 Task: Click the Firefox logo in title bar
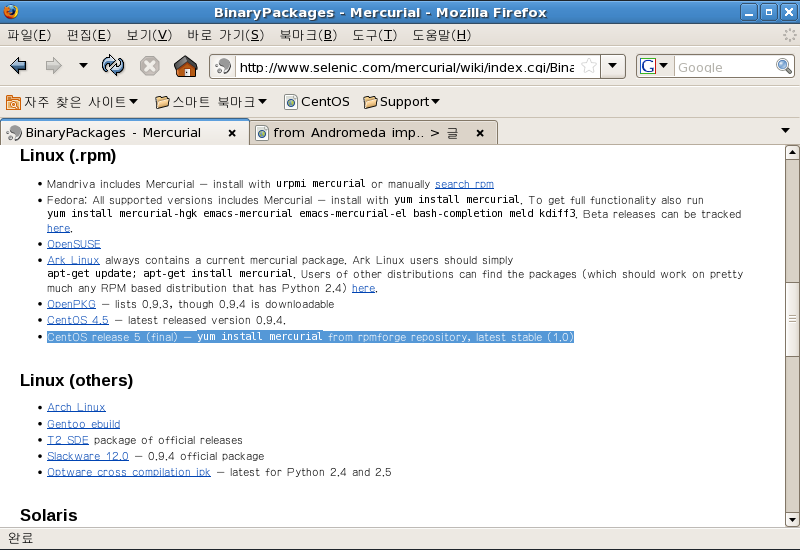11,11
